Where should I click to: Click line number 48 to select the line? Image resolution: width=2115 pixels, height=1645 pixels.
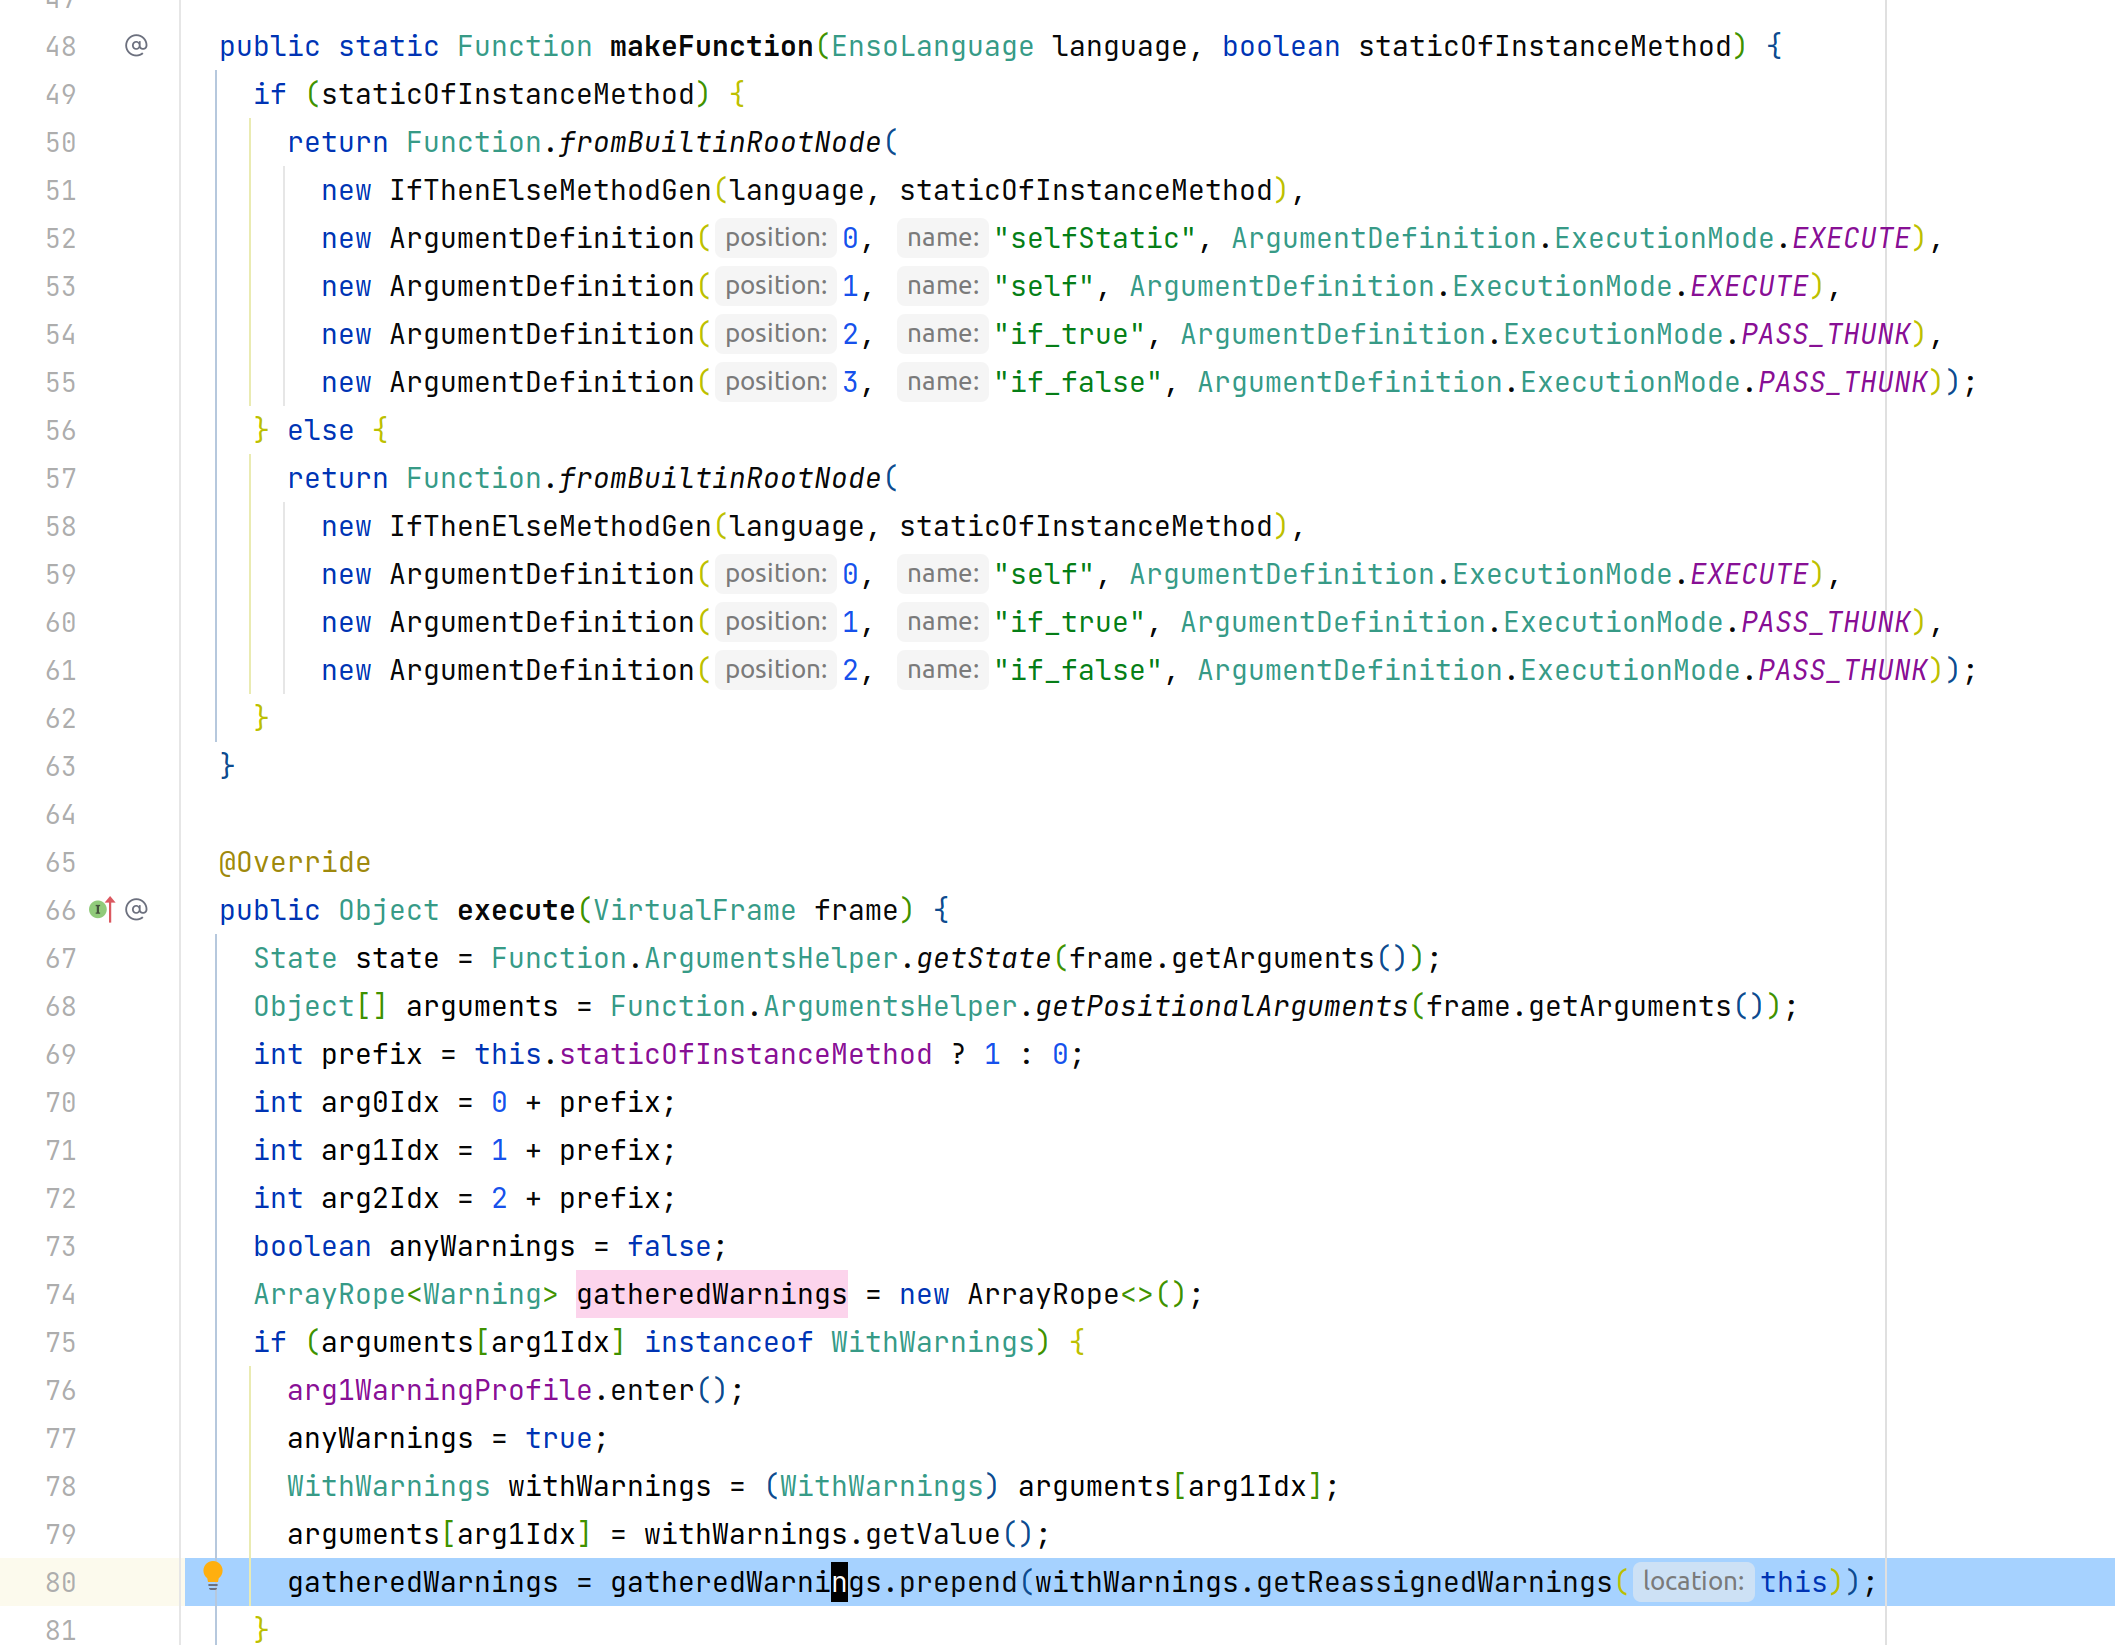tap(59, 45)
